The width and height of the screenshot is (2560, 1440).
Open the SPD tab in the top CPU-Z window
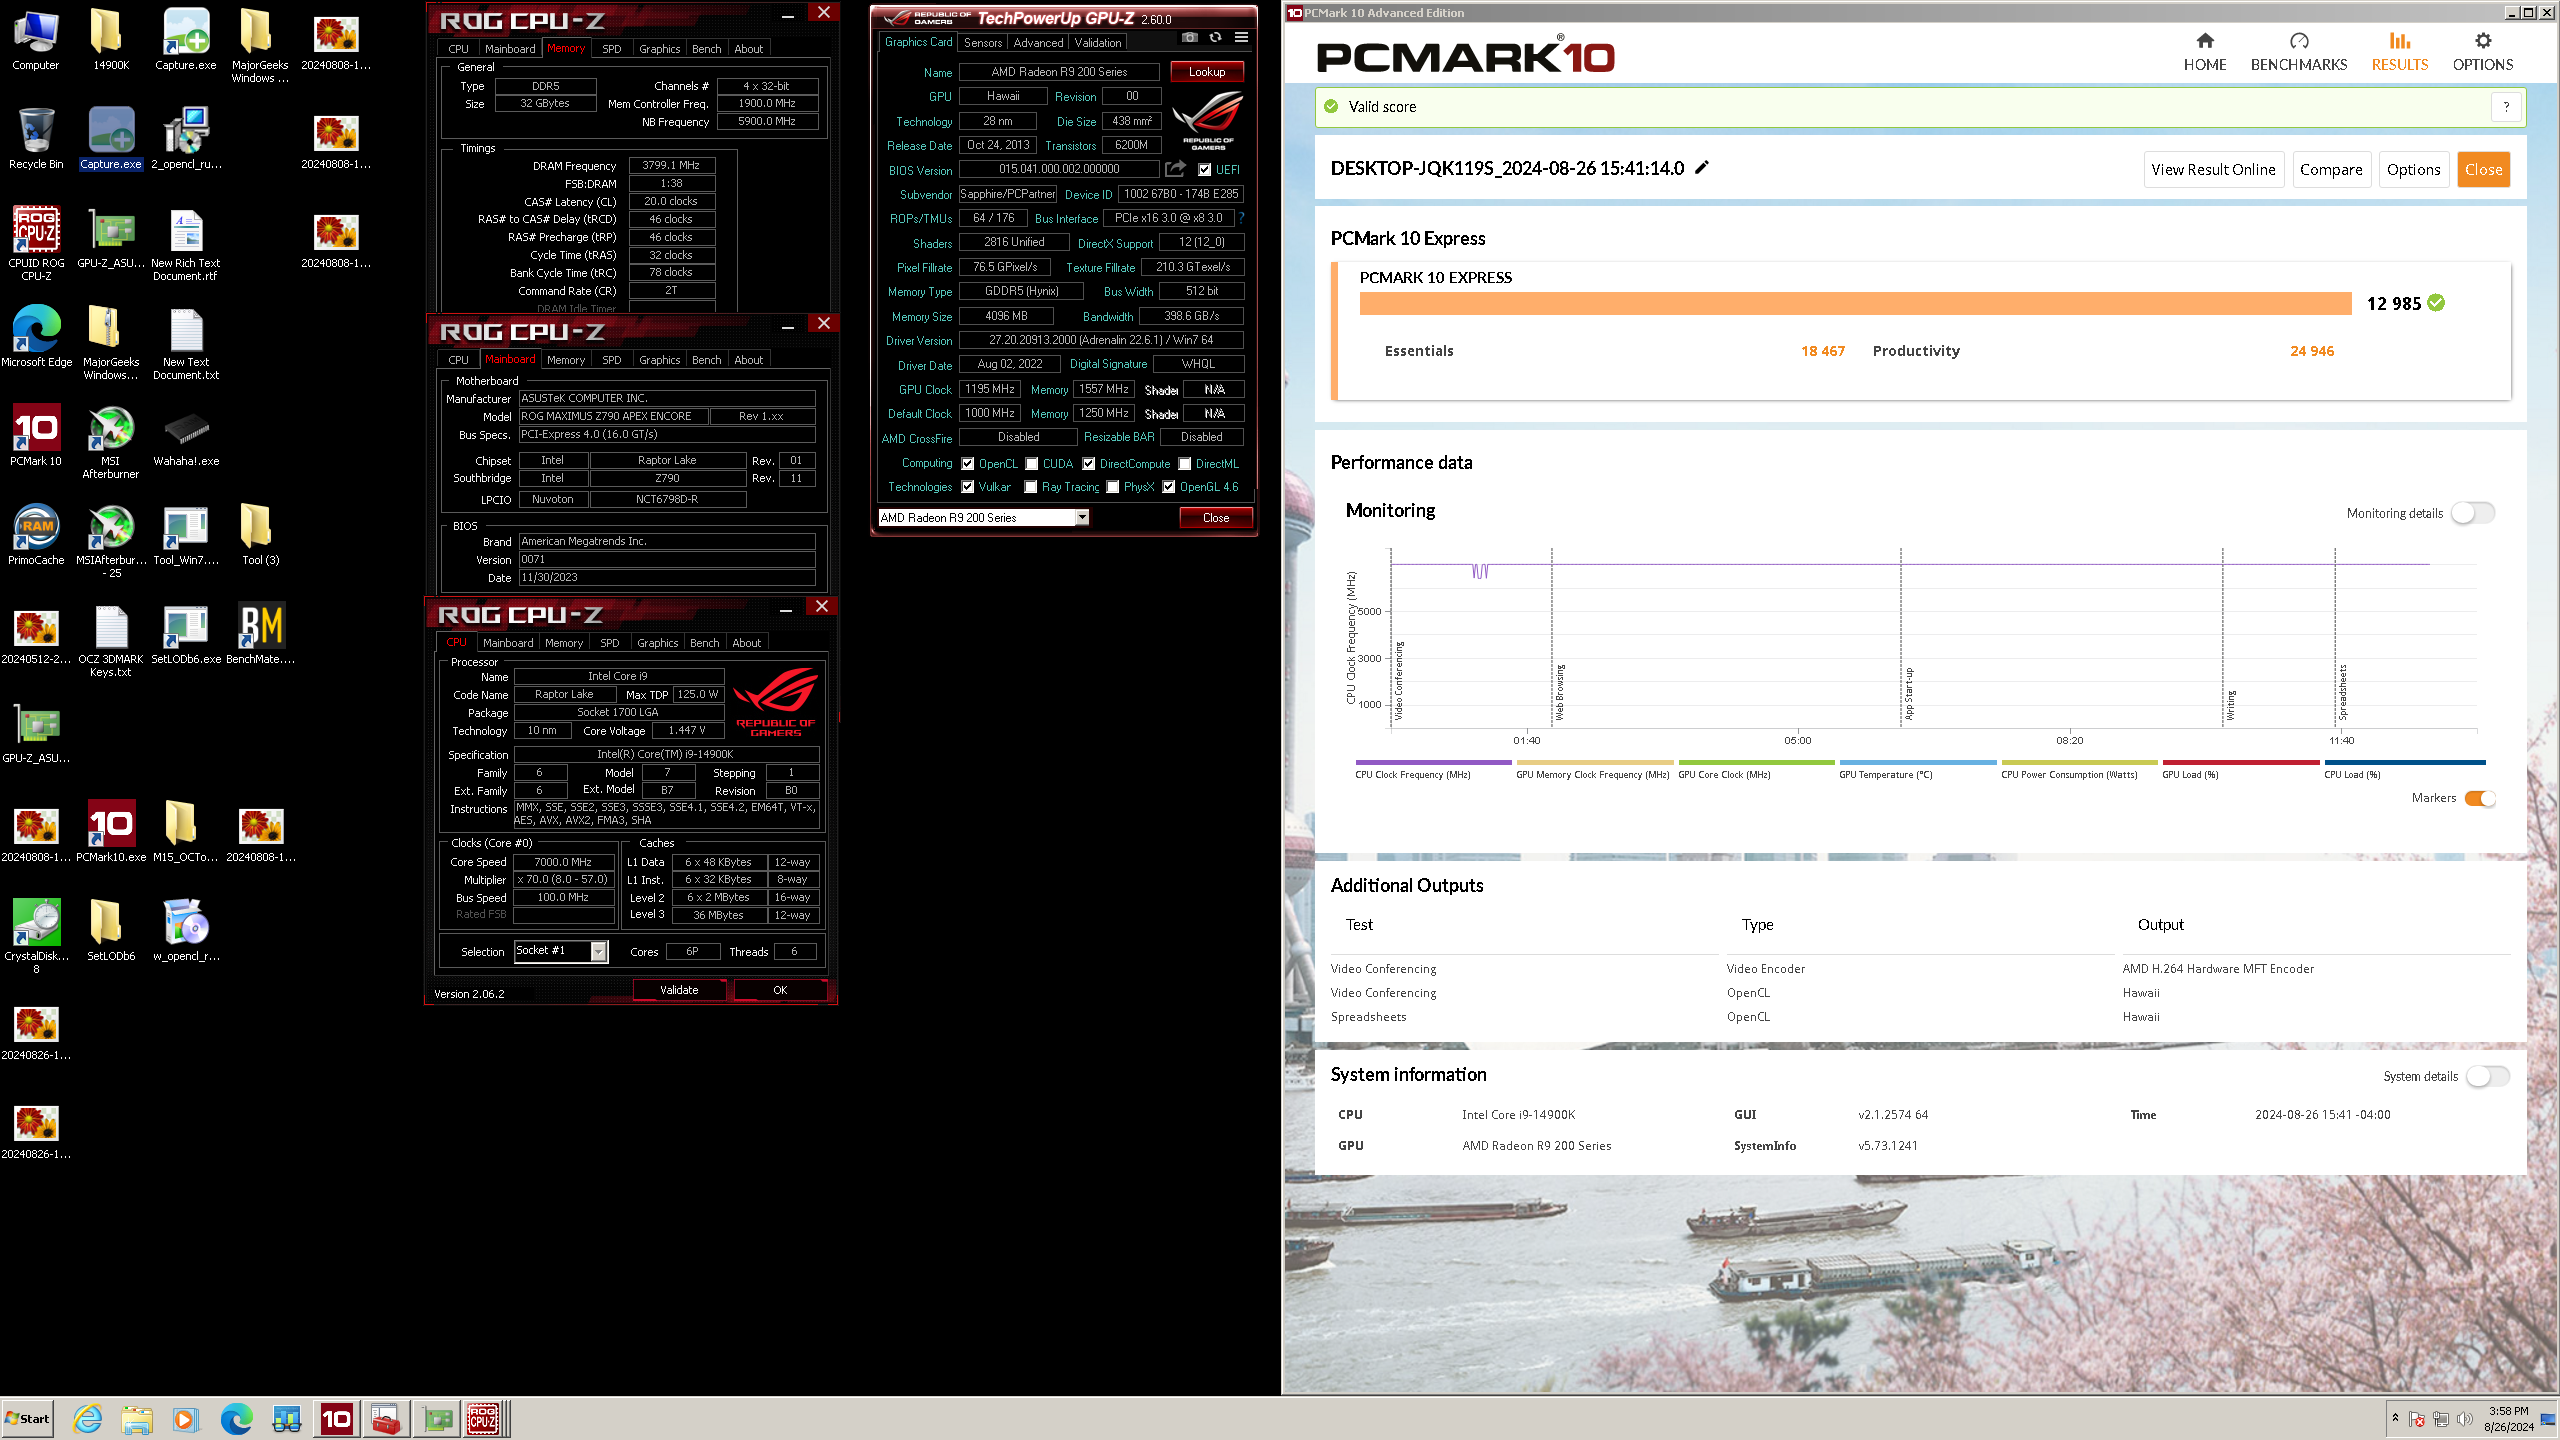coord(612,48)
